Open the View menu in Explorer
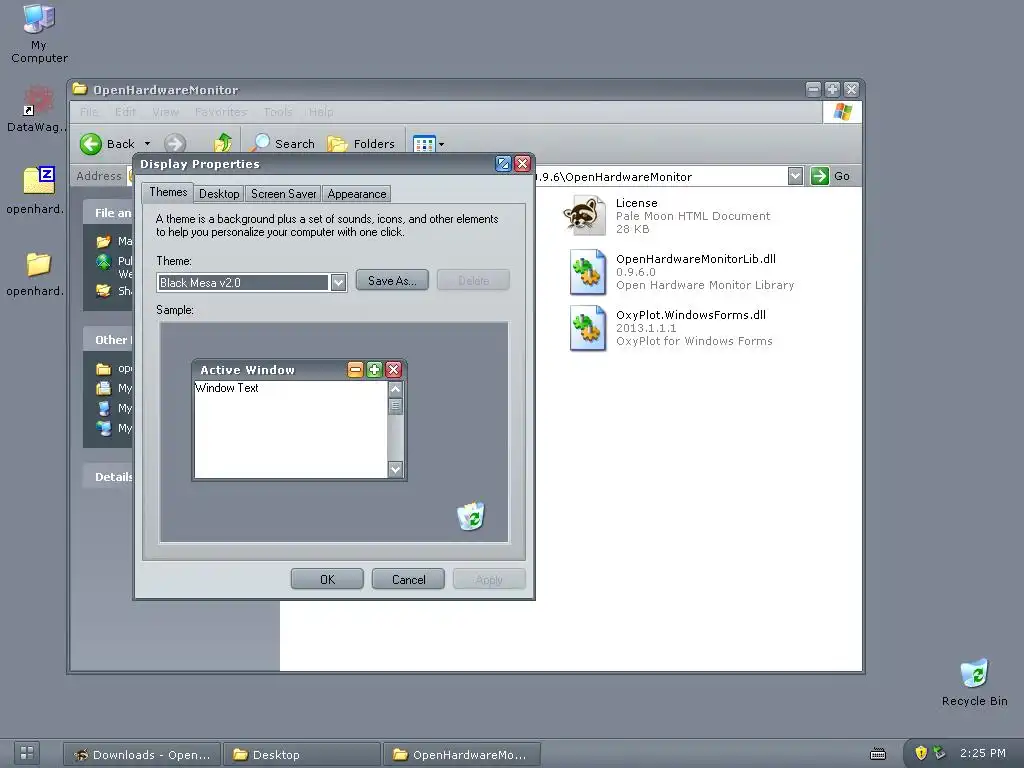The width and height of the screenshot is (1024, 768). click(165, 112)
